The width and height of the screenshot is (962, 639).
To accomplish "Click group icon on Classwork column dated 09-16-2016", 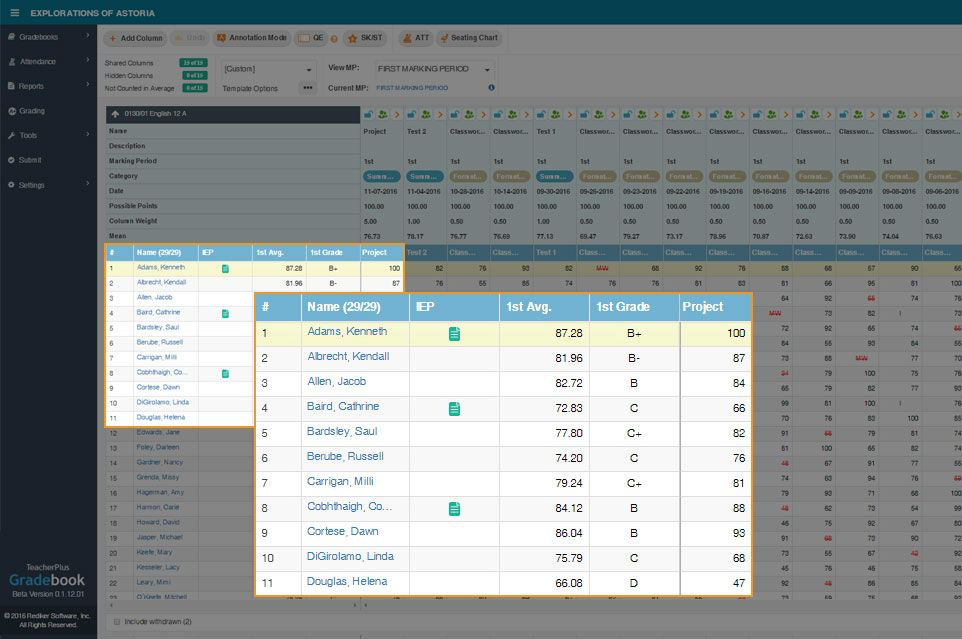I will (x=772, y=115).
